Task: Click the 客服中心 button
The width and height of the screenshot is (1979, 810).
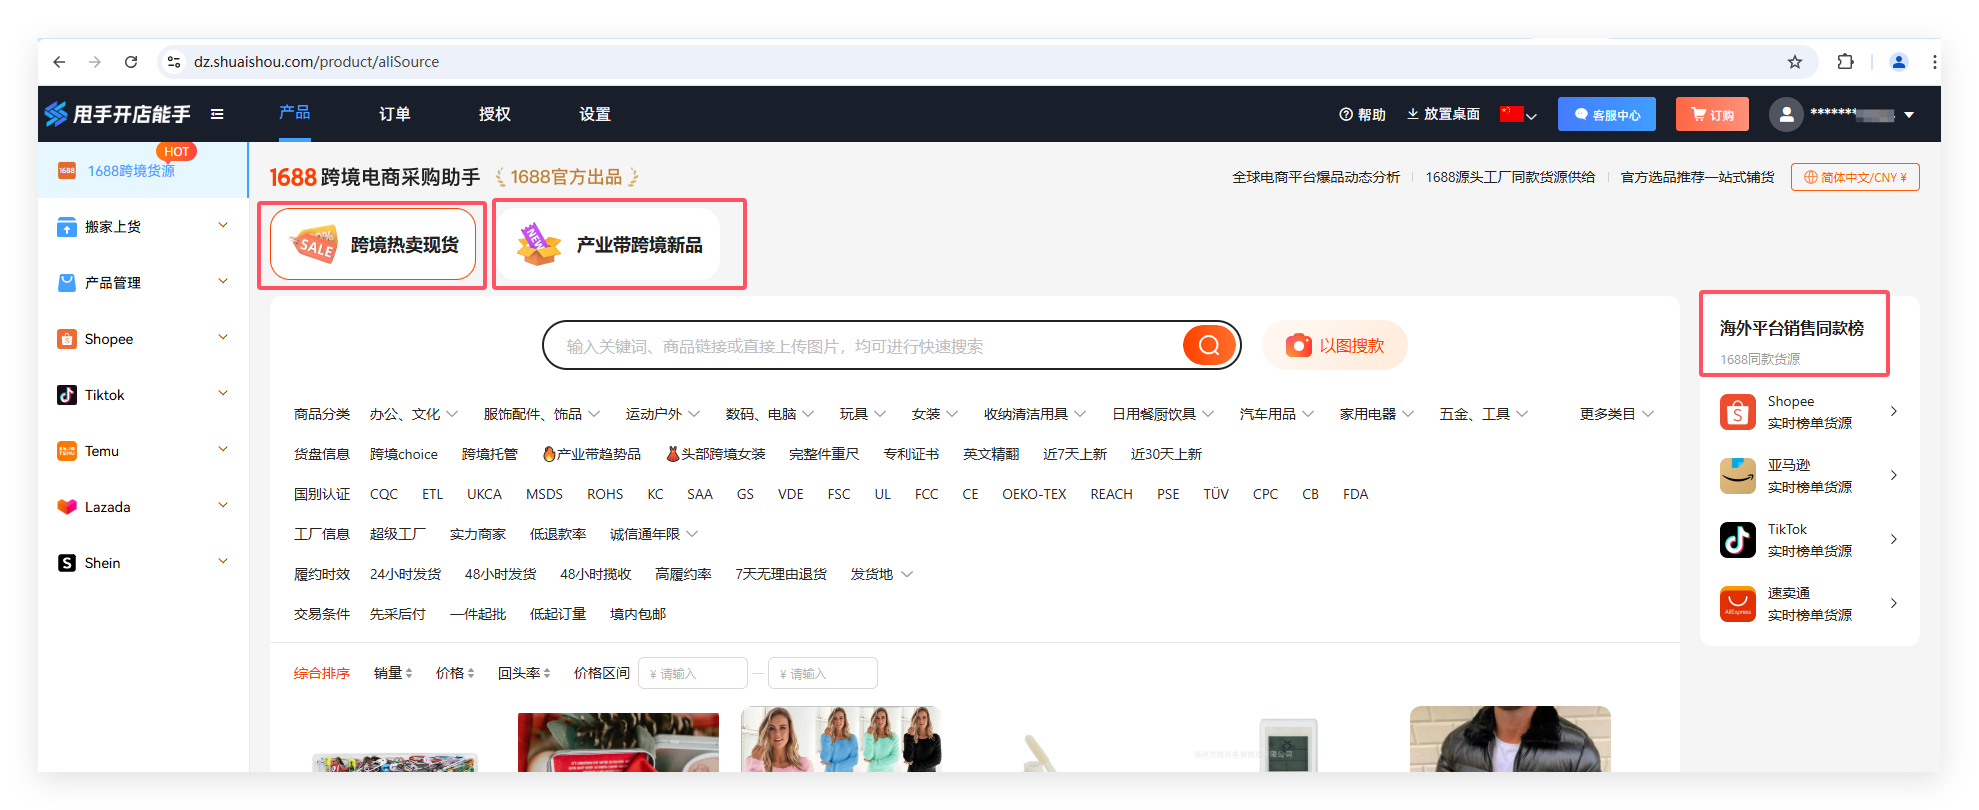Action: click(x=1607, y=114)
